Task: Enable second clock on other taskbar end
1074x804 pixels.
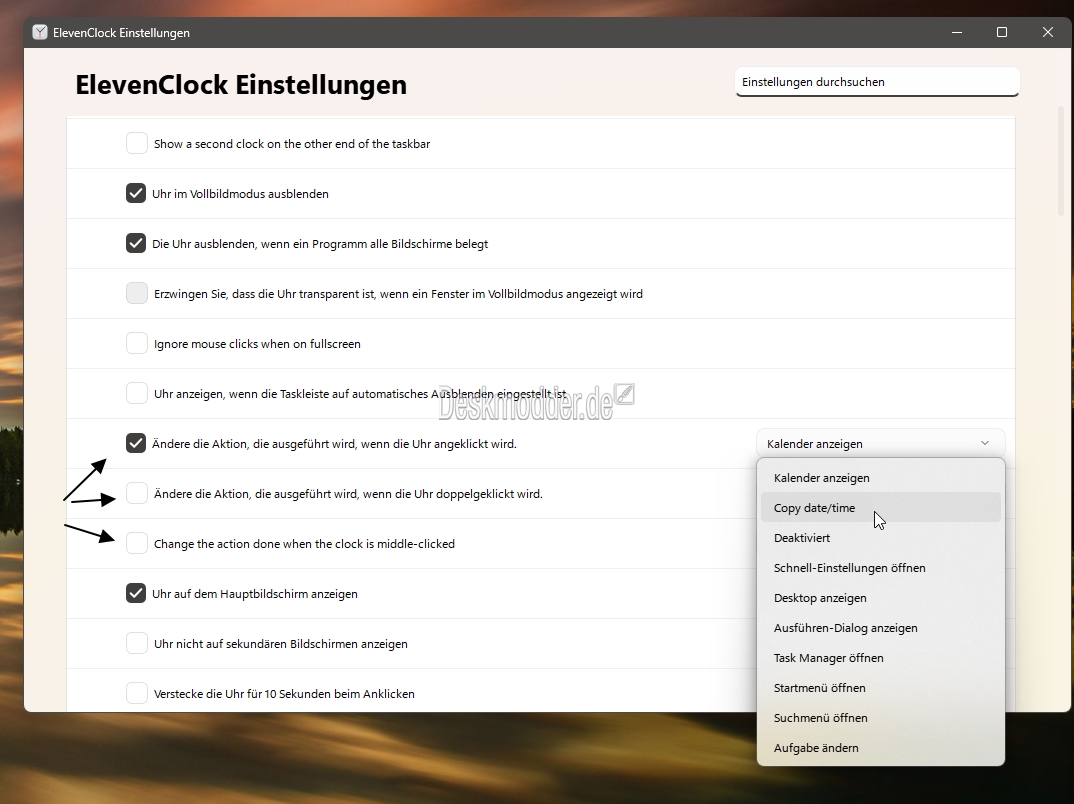Action: tap(137, 143)
